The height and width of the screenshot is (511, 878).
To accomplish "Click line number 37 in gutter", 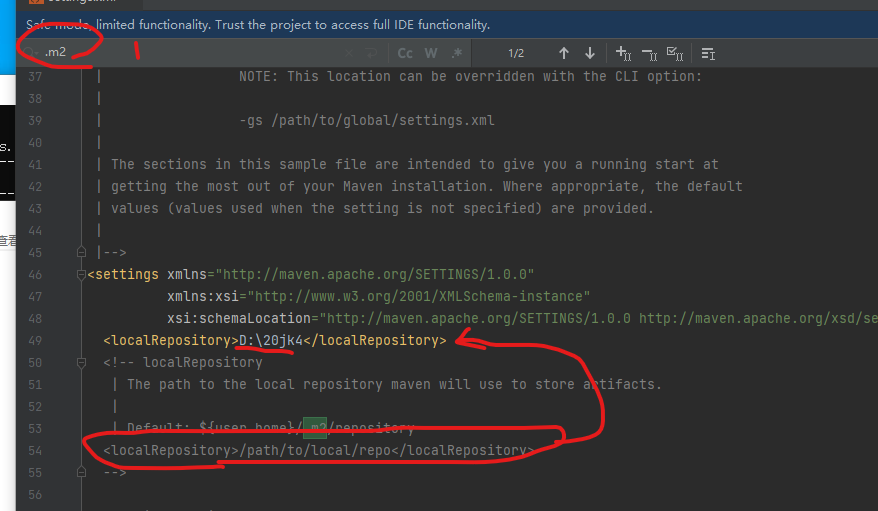I will (x=35, y=77).
